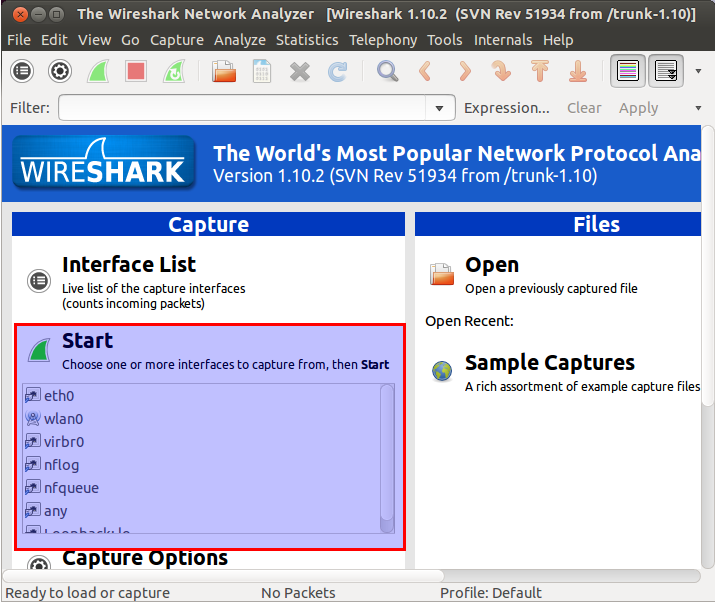
Task: Click the interface list vertical scrollbar
Action: pyautogui.click(x=387, y=458)
